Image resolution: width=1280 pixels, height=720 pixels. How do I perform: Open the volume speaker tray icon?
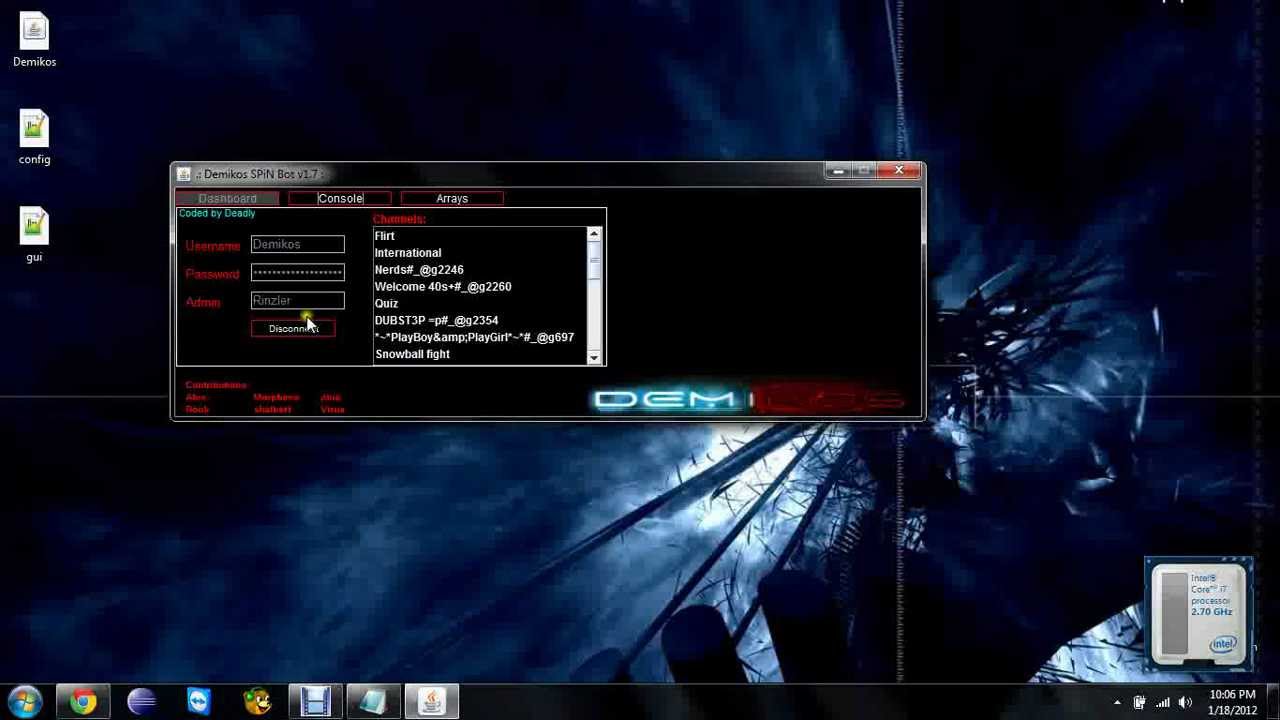(1185, 703)
